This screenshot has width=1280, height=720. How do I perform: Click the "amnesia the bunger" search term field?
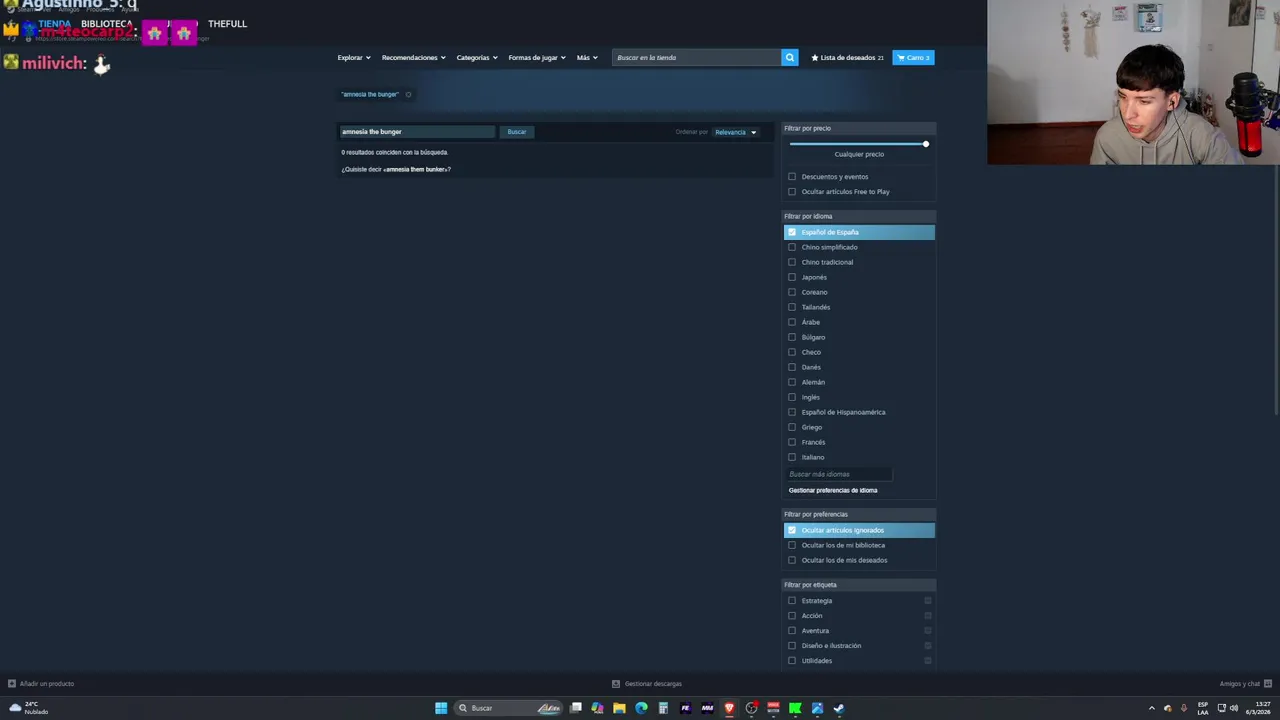coord(417,132)
